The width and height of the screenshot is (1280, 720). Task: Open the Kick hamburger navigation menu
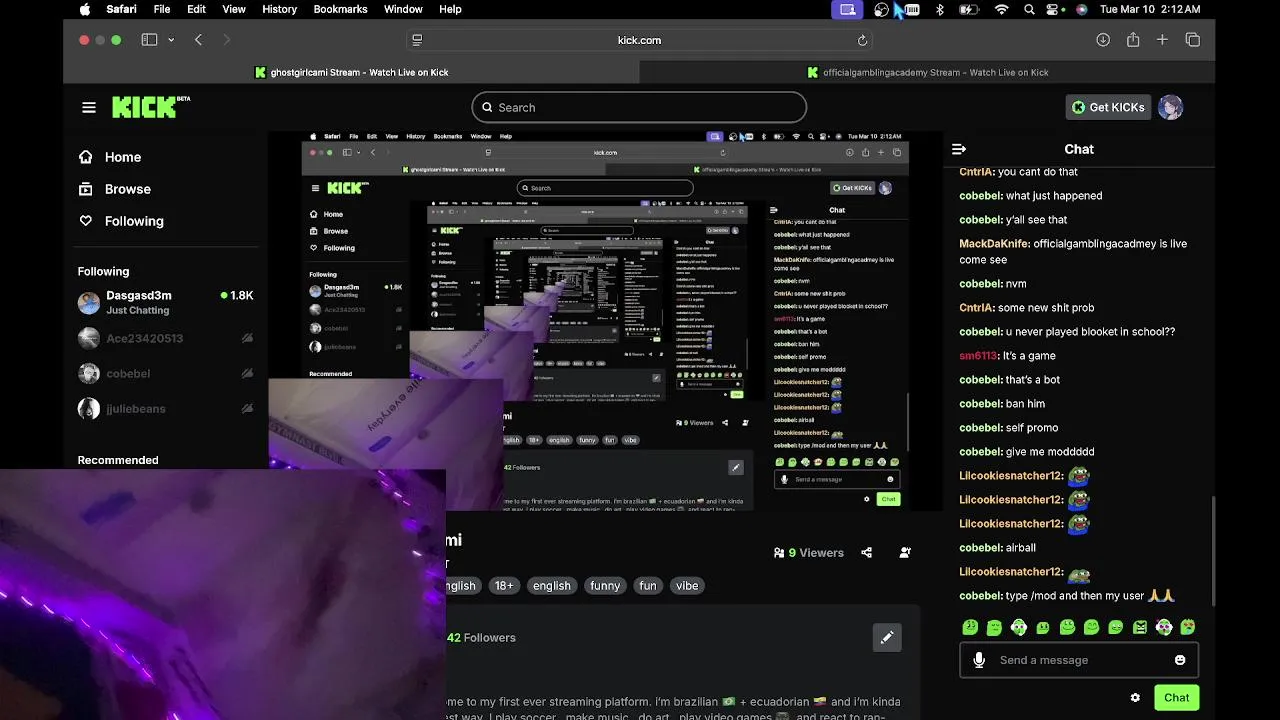pos(89,107)
